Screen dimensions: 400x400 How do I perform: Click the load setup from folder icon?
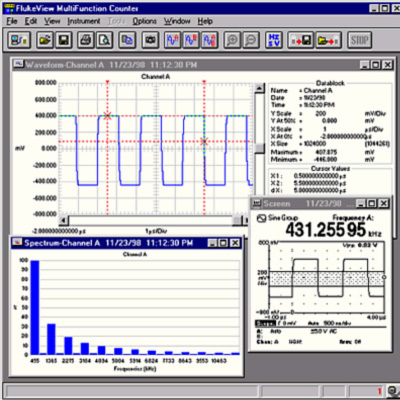(x=328, y=40)
